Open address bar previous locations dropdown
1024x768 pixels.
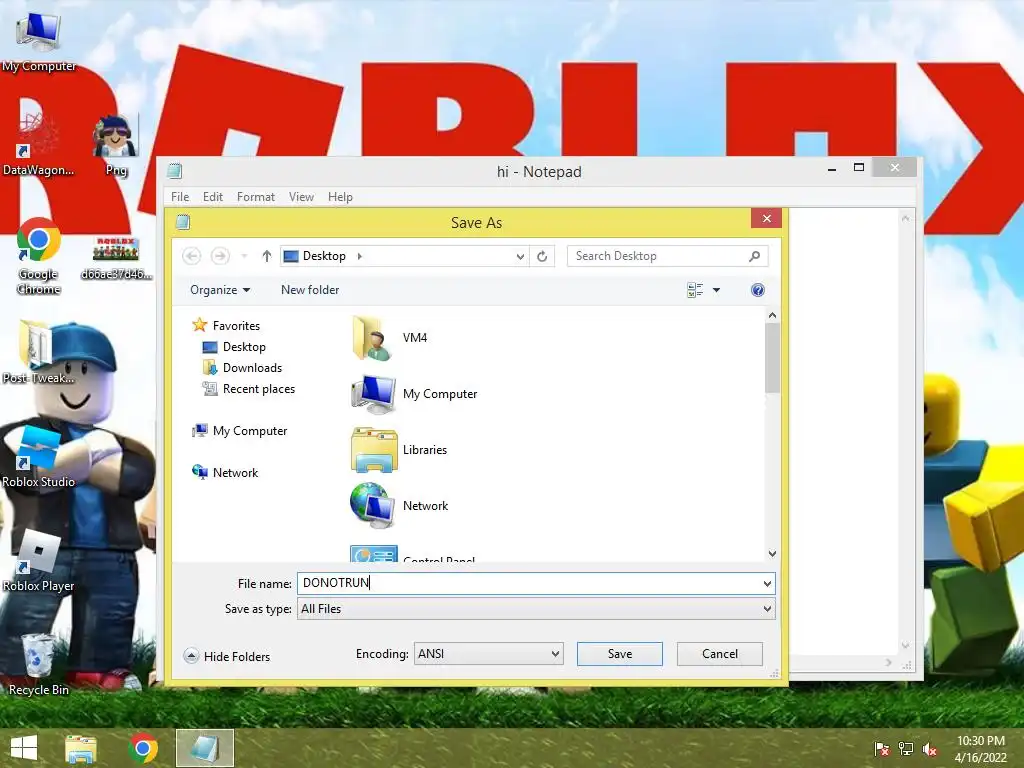(520, 257)
